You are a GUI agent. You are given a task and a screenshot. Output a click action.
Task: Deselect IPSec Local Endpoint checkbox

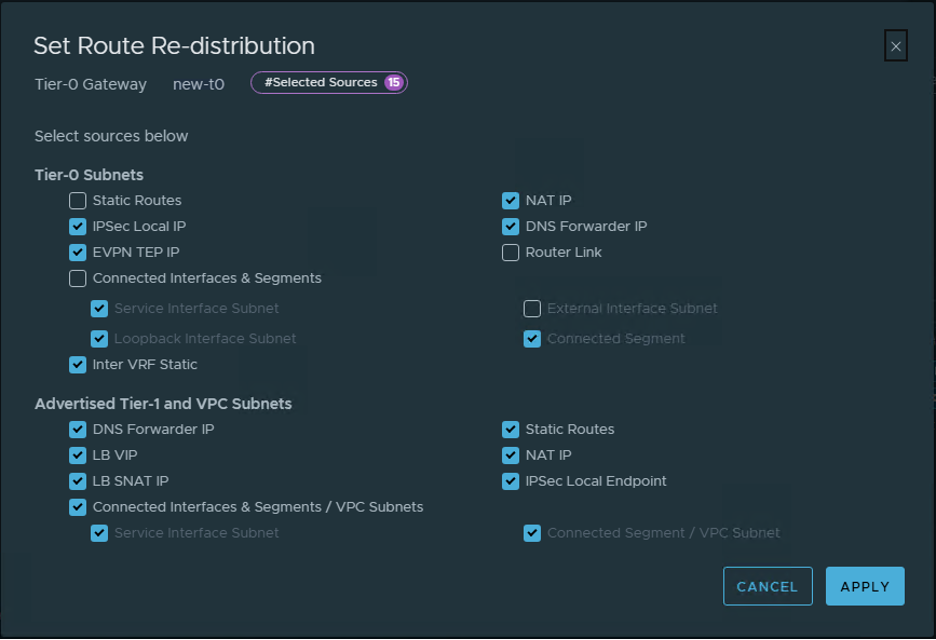(511, 482)
